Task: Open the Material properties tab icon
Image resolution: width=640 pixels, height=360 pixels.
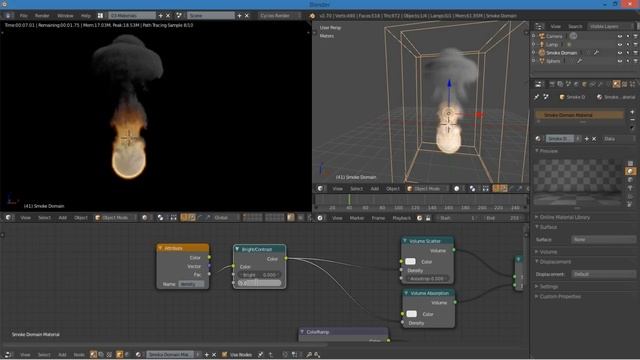Action: pyautogui.click(x=616, y=84)
